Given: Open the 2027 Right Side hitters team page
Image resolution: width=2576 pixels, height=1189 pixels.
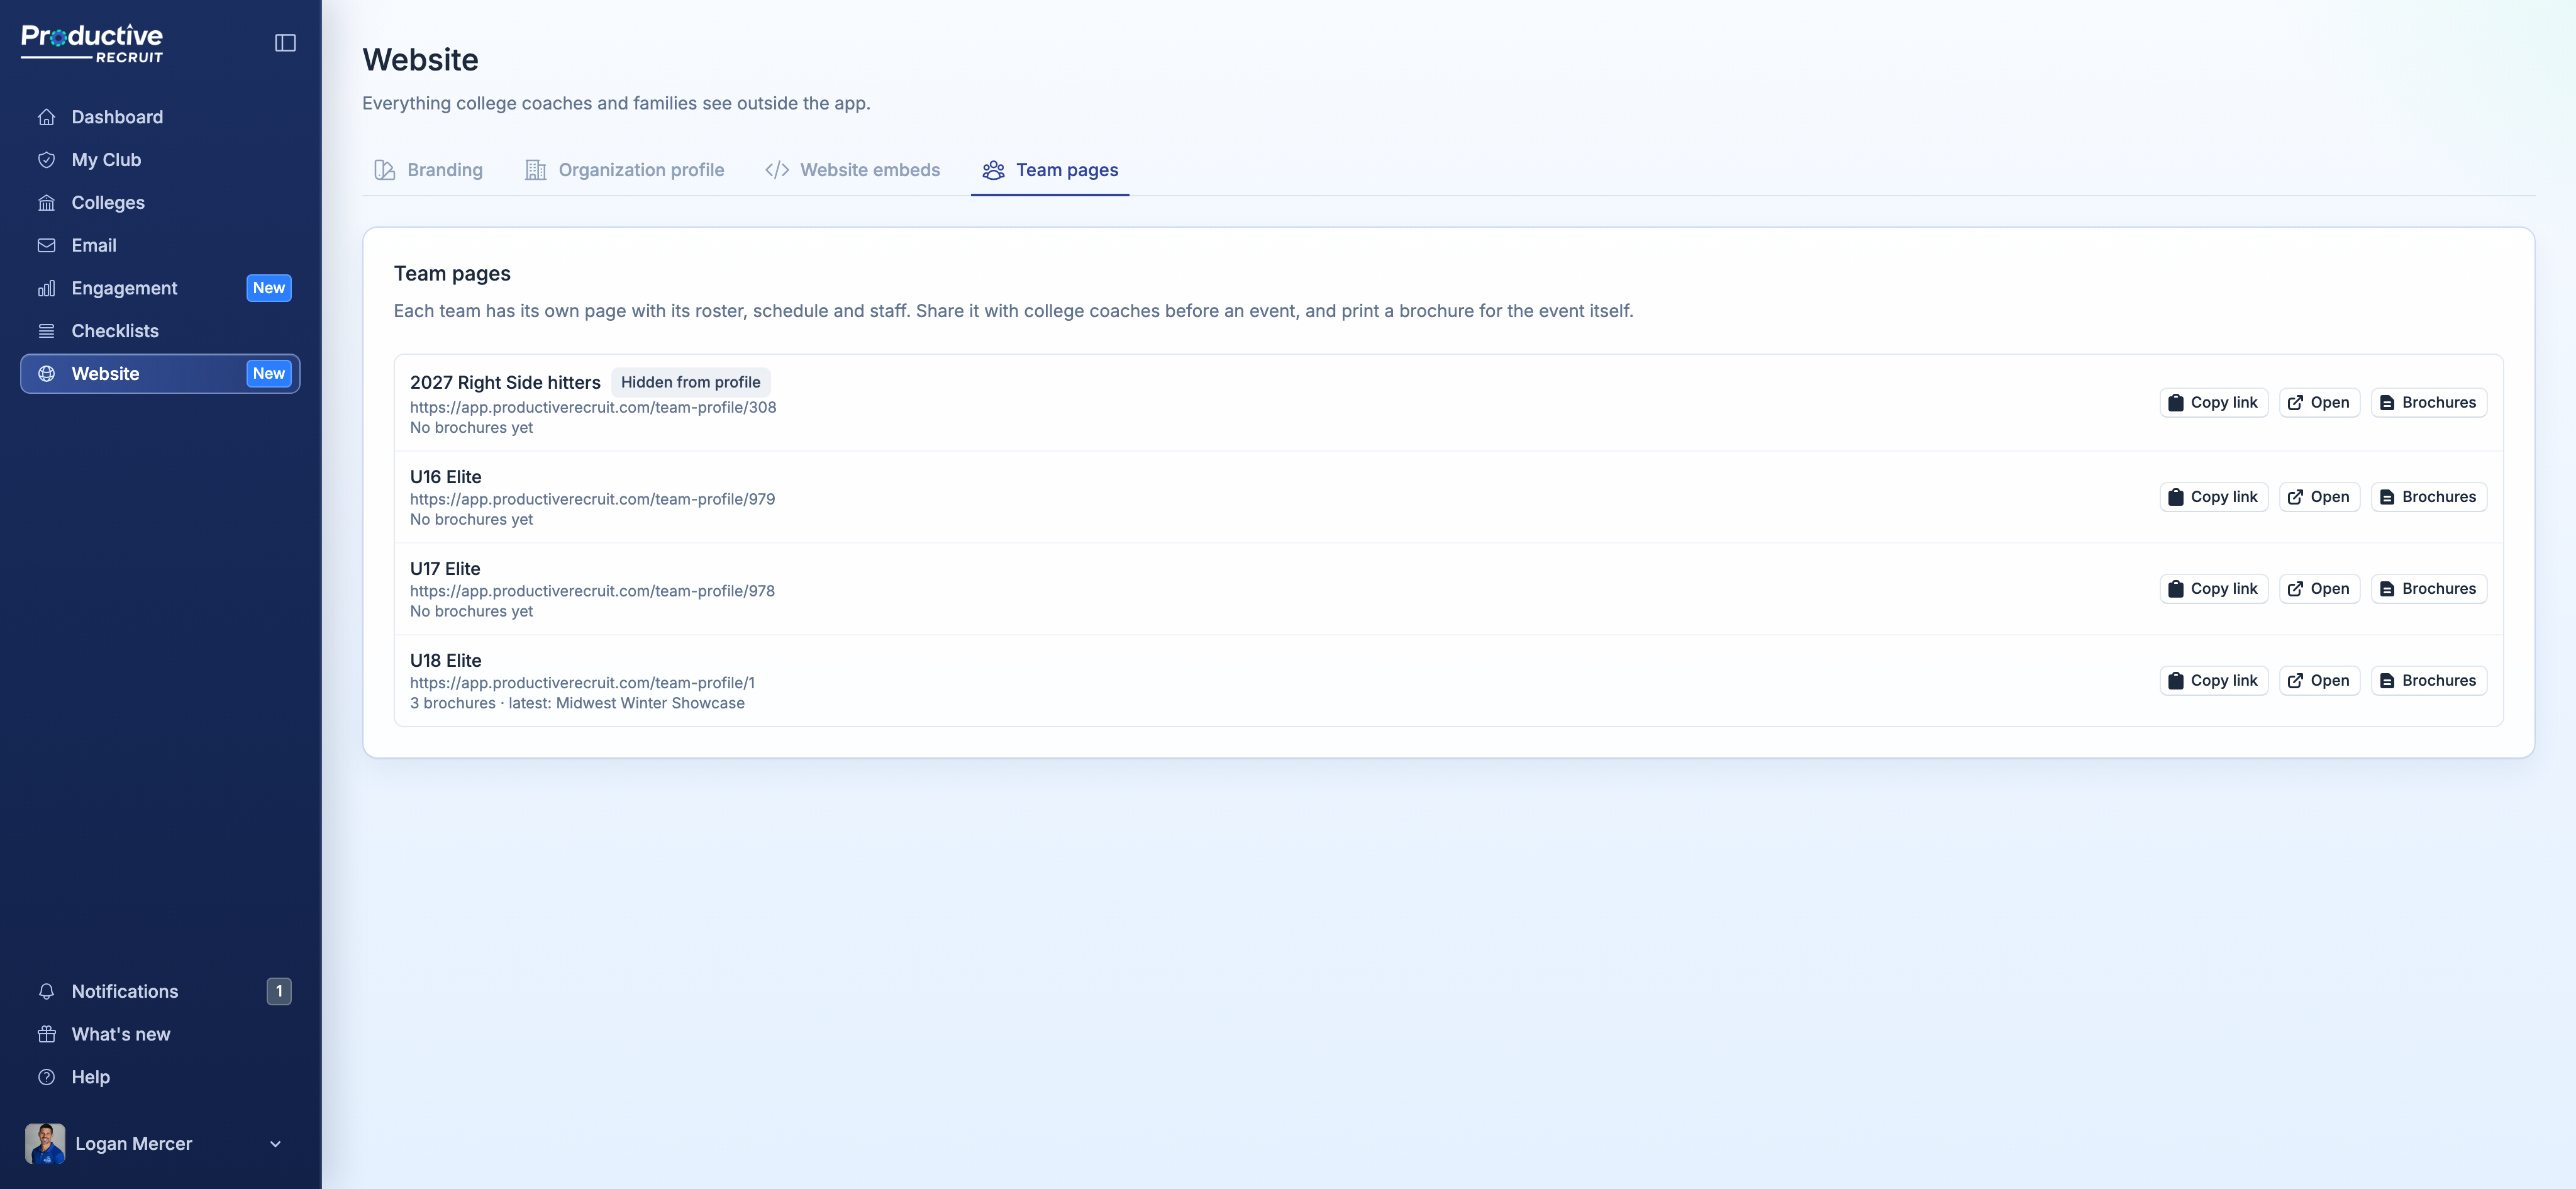Looking at the screenshot, I should [2320, 403].
